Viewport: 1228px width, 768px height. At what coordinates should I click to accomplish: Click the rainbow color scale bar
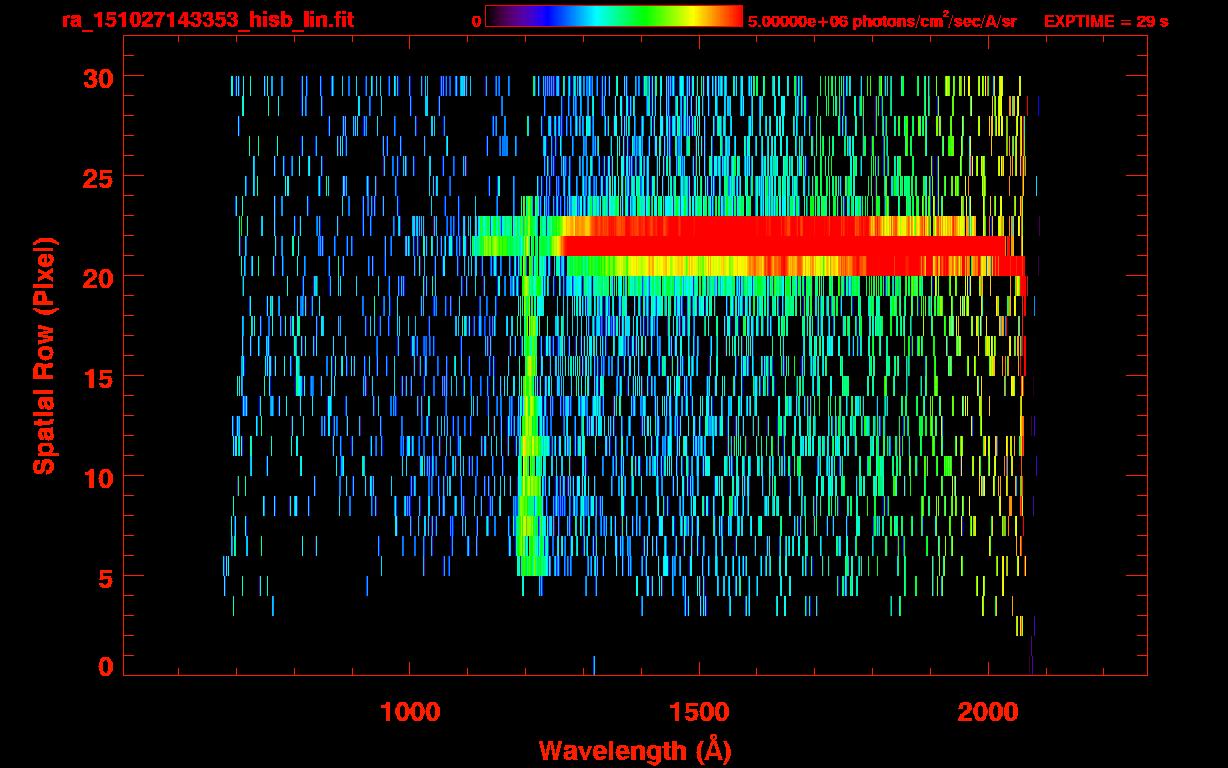click(614, 17)
